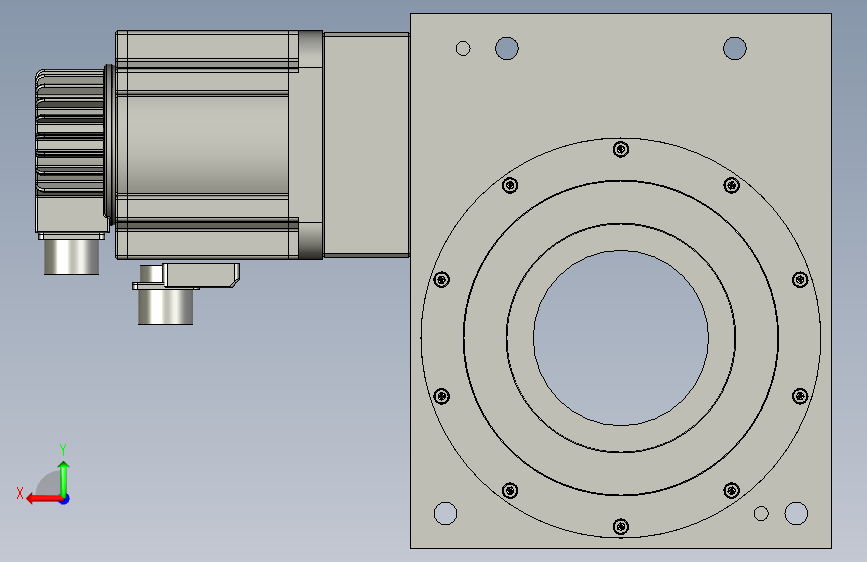
Task: Pick the small hole near the plate's bottom-right
Action: tap(761, 513)
